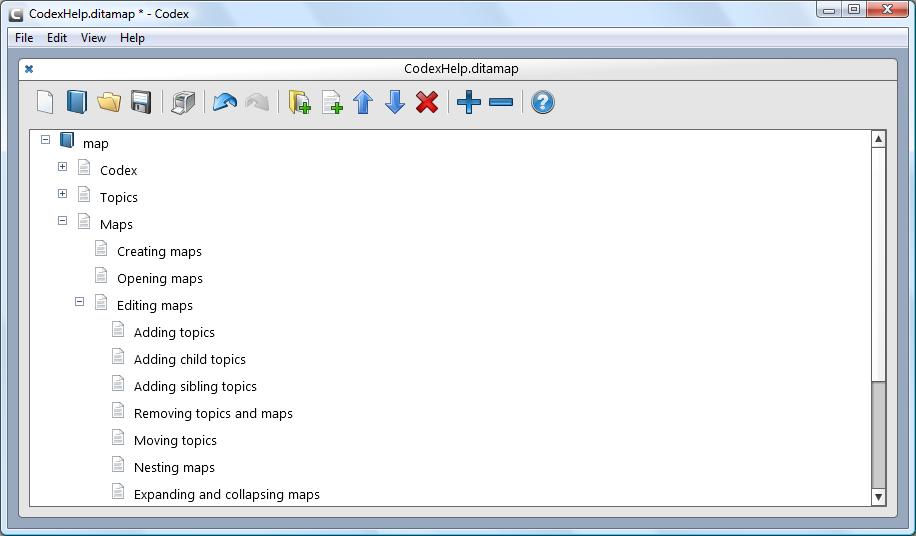Move the topic down with the down arrow
Screen dimensions: 916x536
395,102
